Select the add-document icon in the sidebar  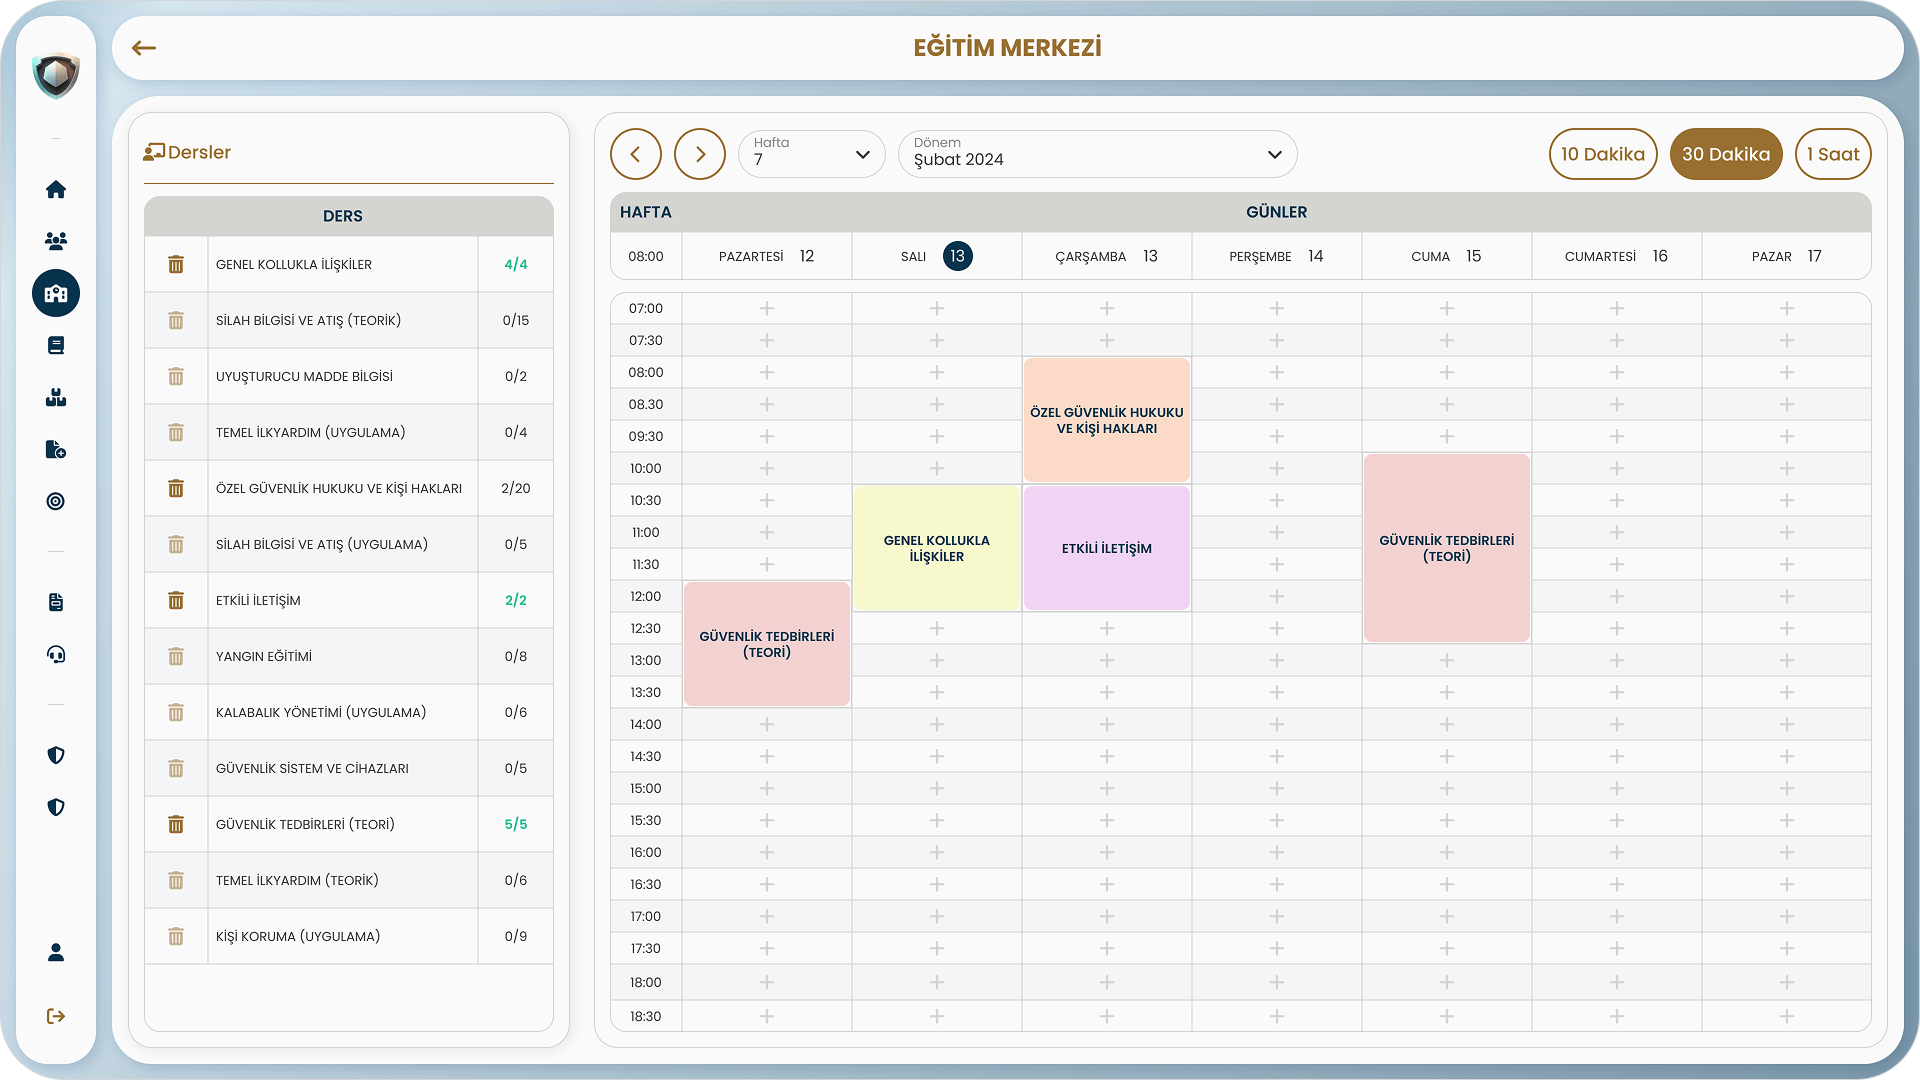click(56, 449)
